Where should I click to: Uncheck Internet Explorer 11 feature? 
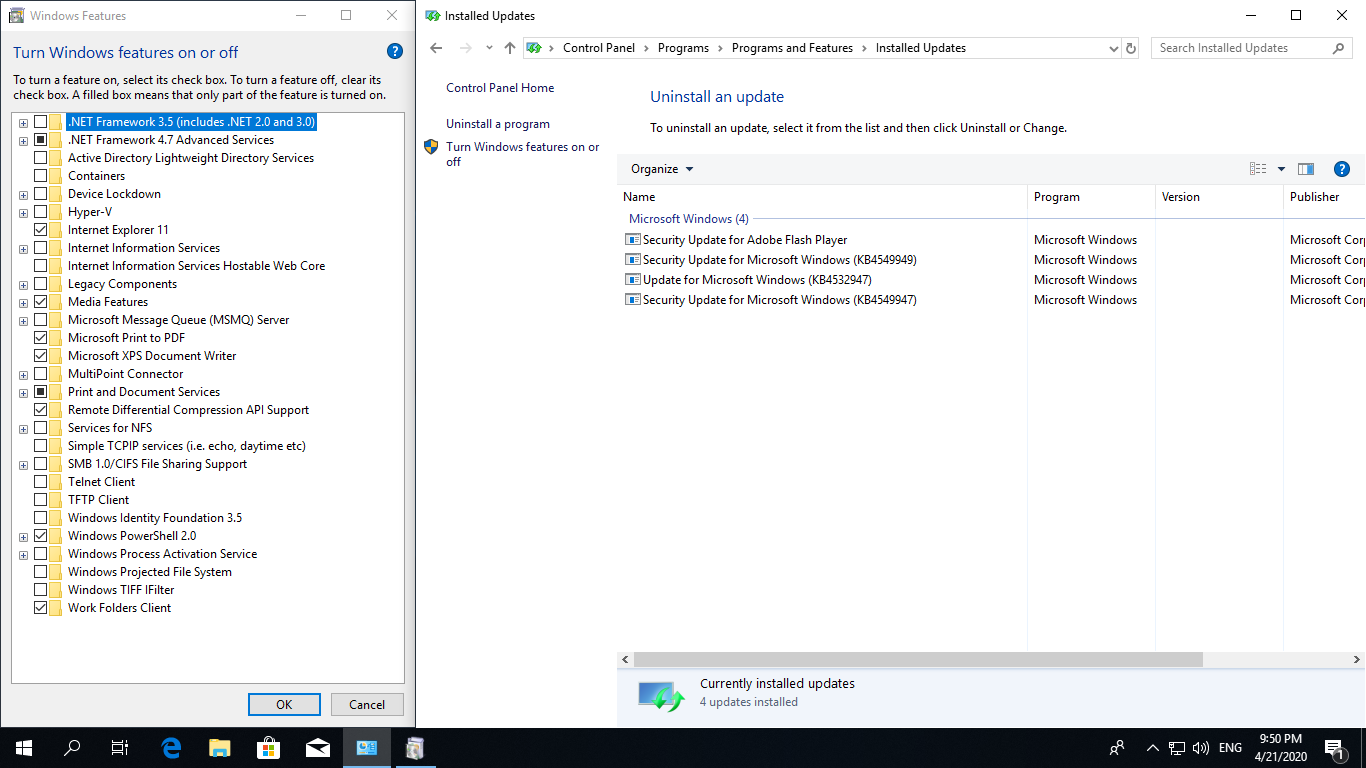41,230
